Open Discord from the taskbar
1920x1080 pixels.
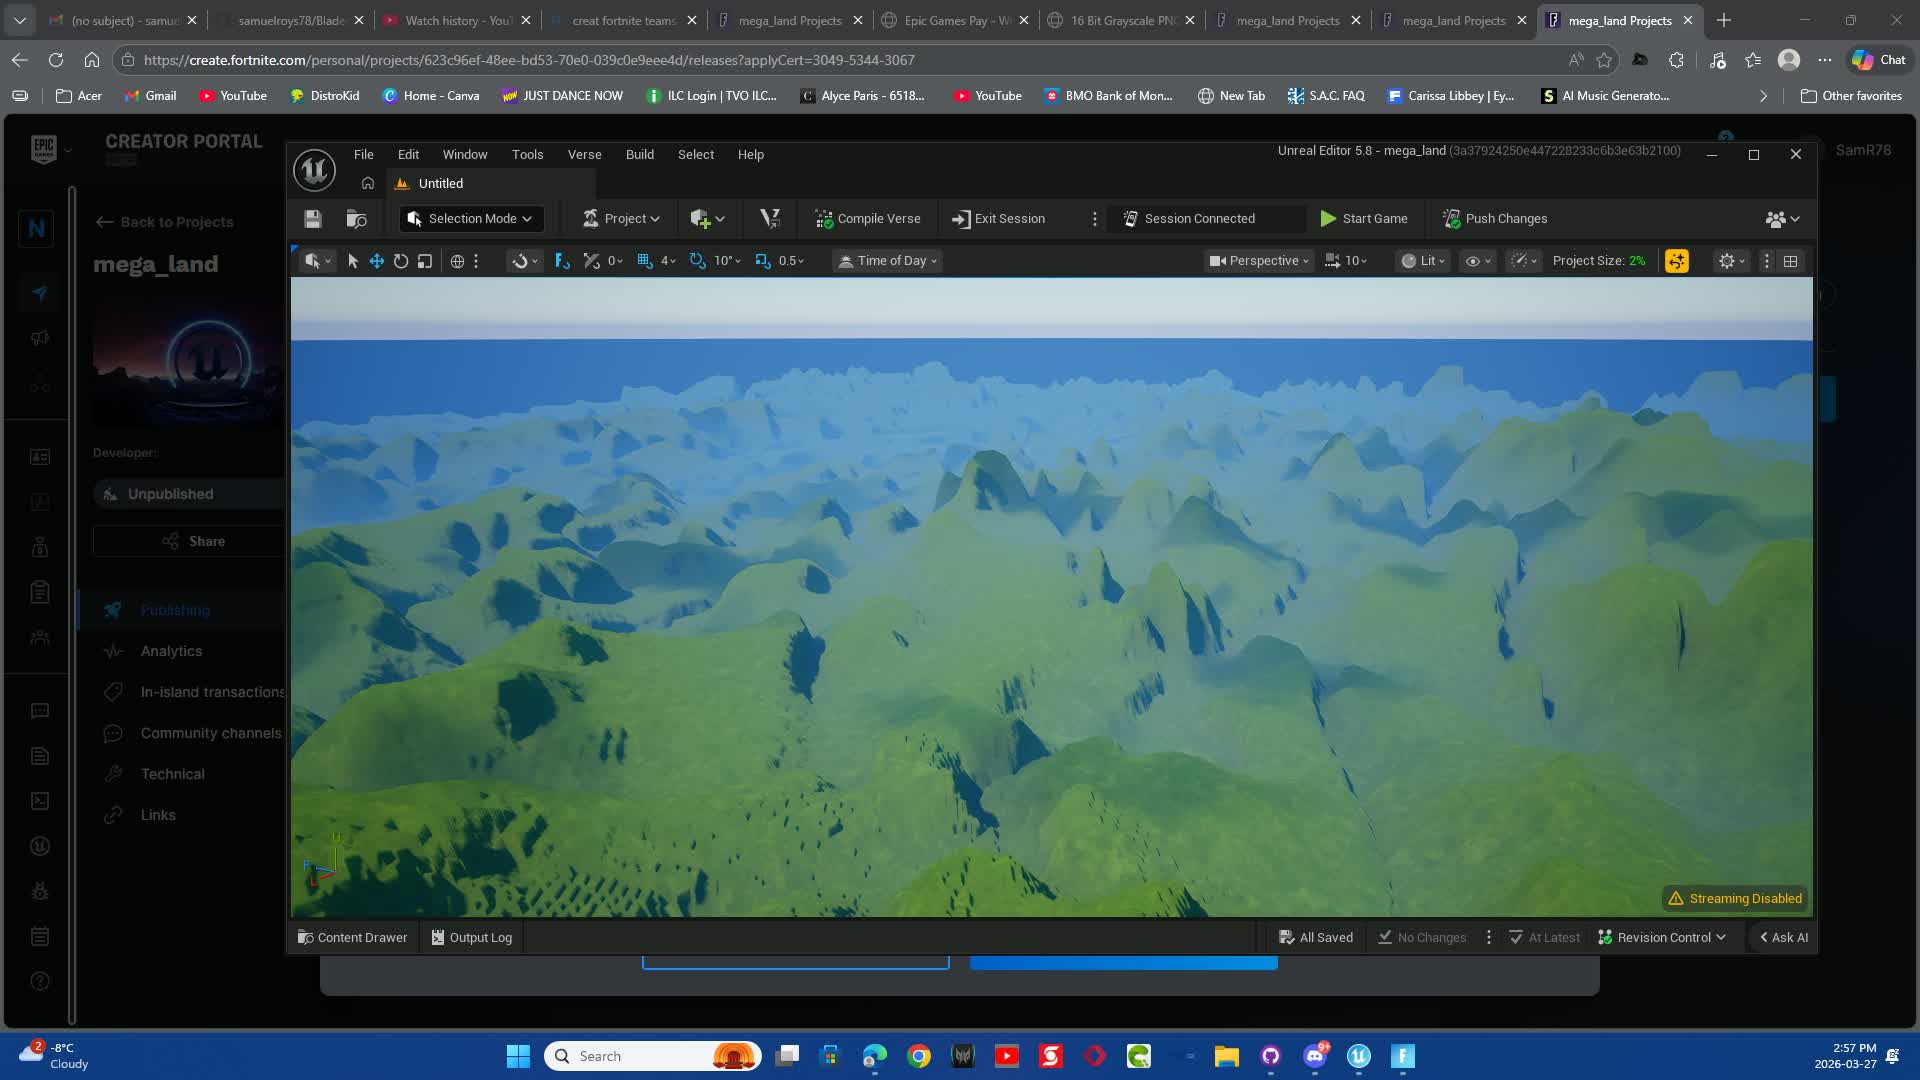[1315, 1056]
